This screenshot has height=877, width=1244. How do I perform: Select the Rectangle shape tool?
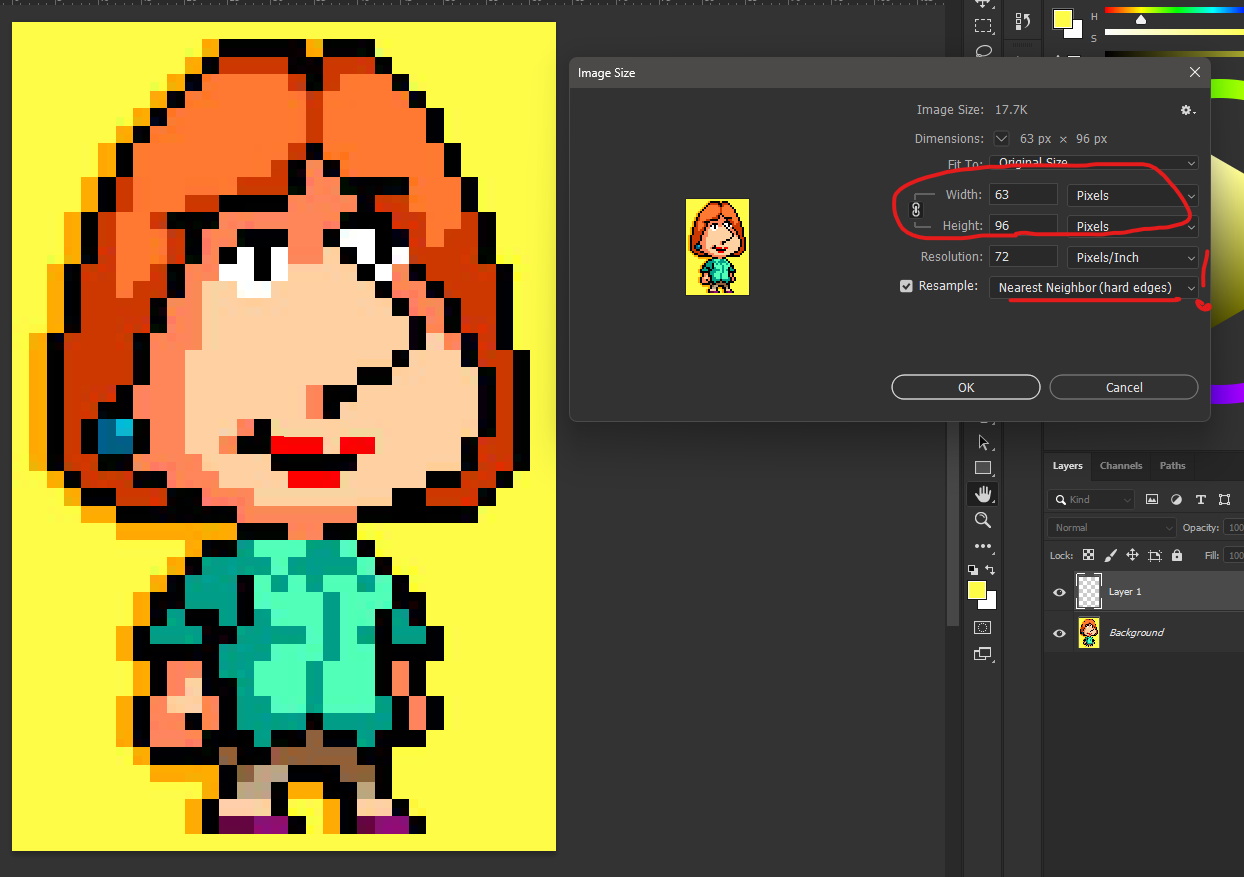click(983, 468)
